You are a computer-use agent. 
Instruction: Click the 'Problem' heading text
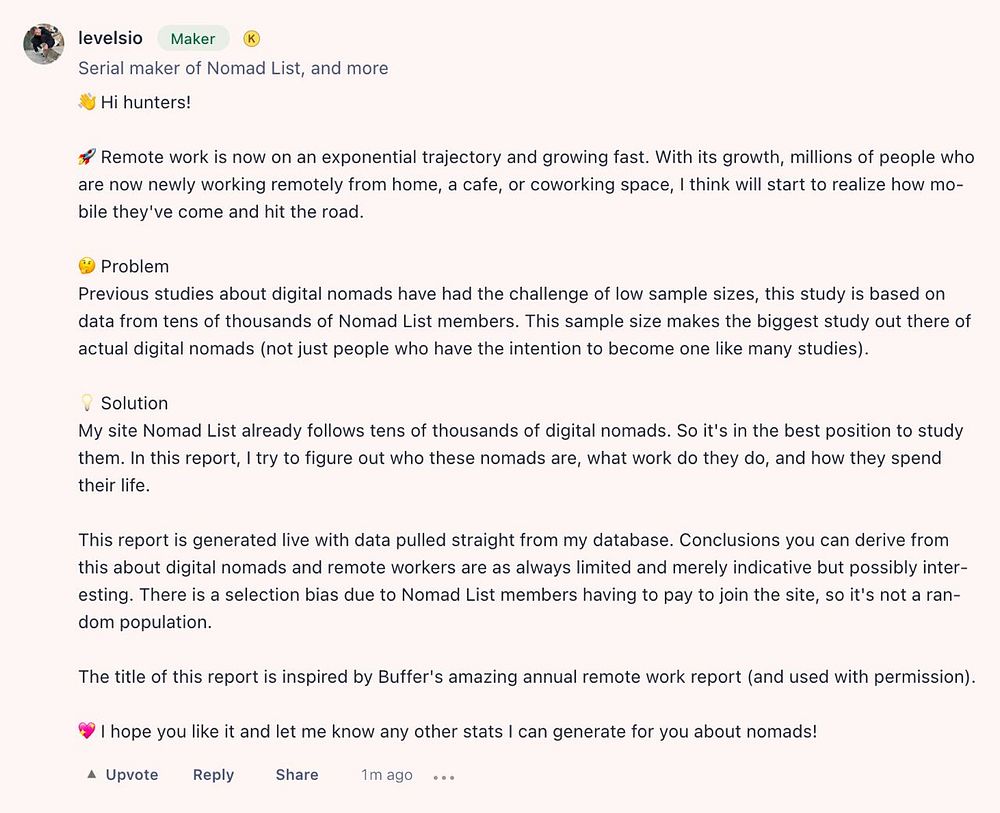pyautogui.click(x=135, y=266)
